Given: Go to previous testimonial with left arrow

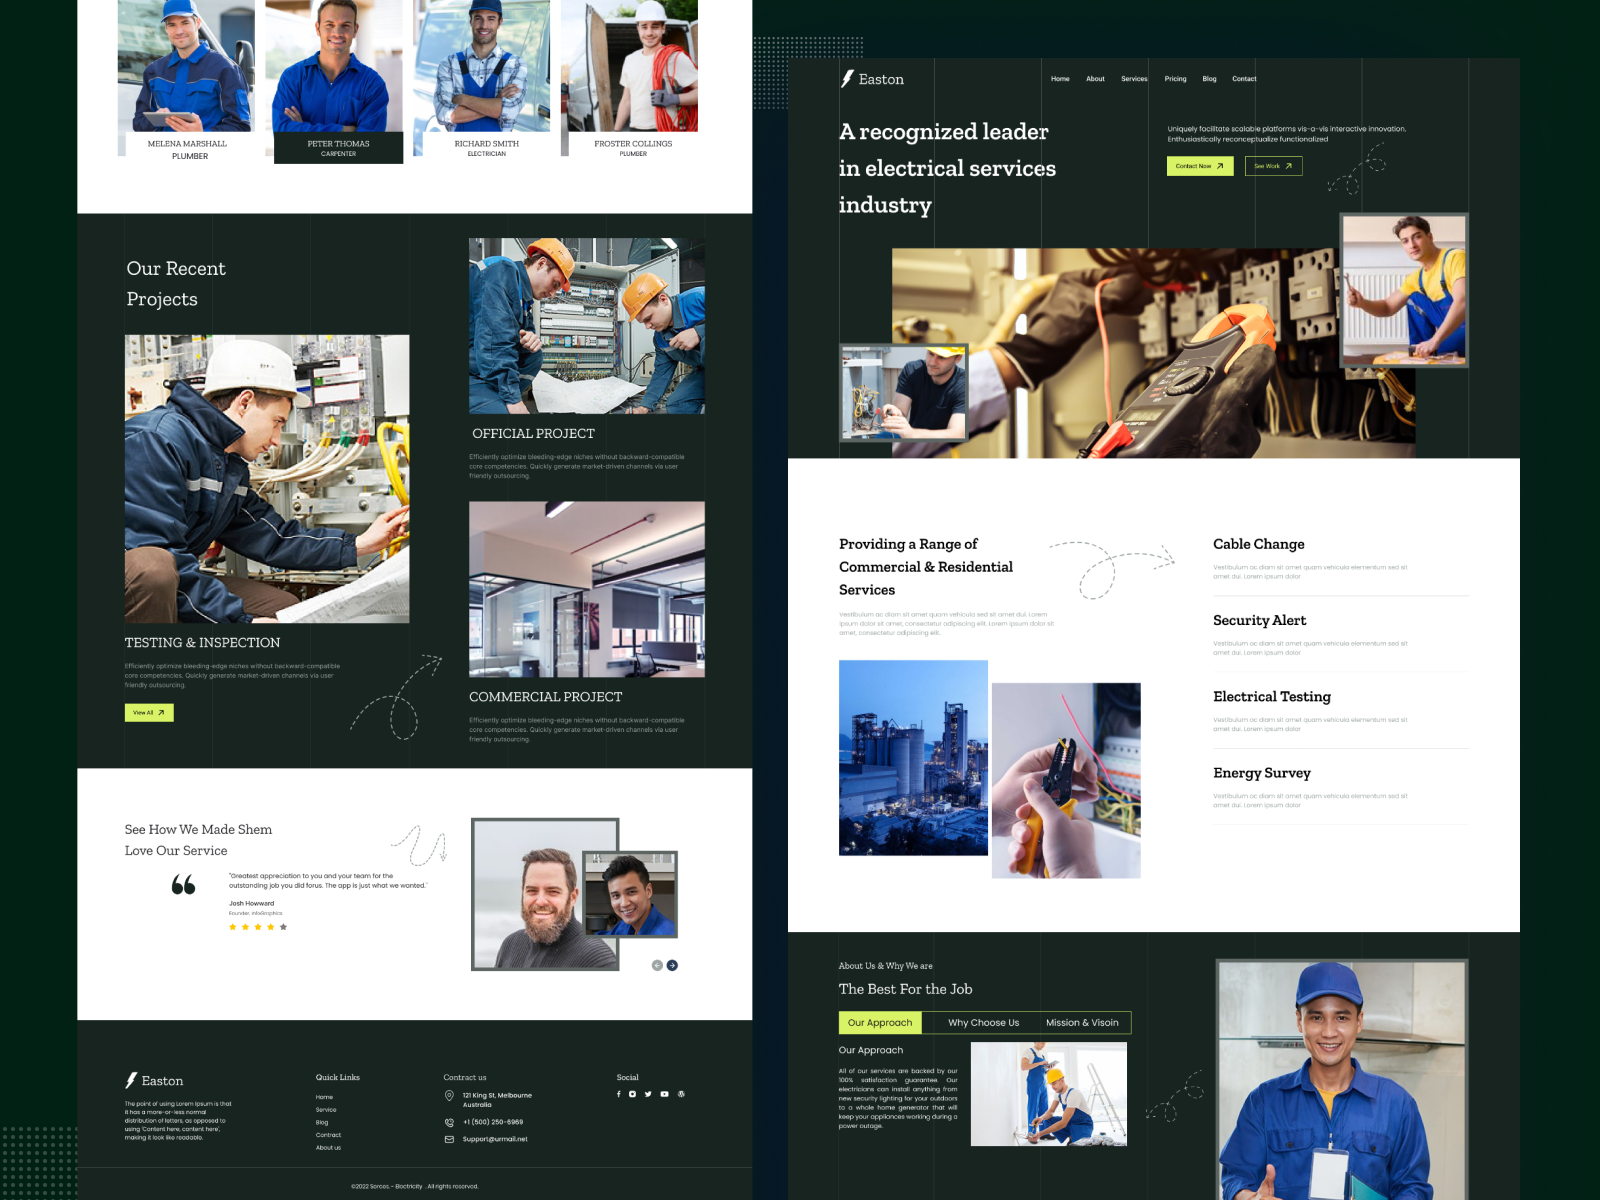Looking at the screenshot, I should click(657, 965).
